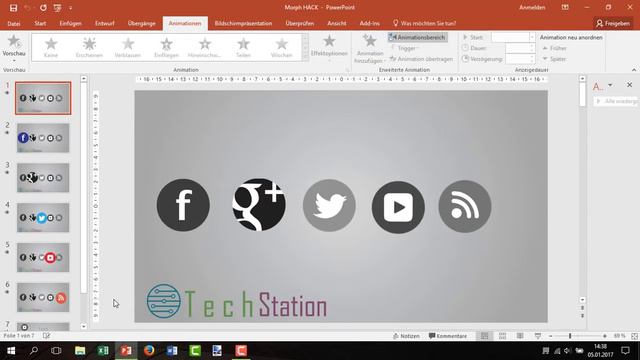The width and height of the screenshot is (640, 360).
Task: Select slide 3 thumbnail
Action: 43,178
